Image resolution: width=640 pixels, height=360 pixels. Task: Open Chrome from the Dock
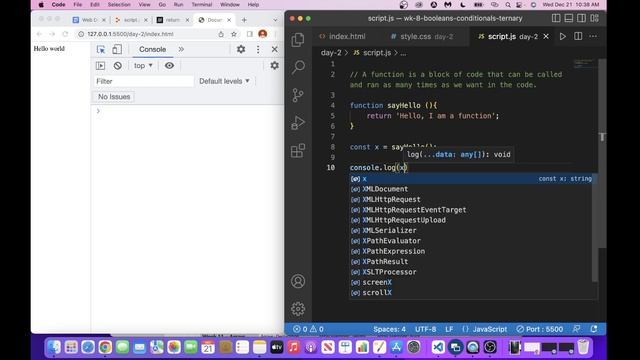pyautogui.click(x=105, y=347)
